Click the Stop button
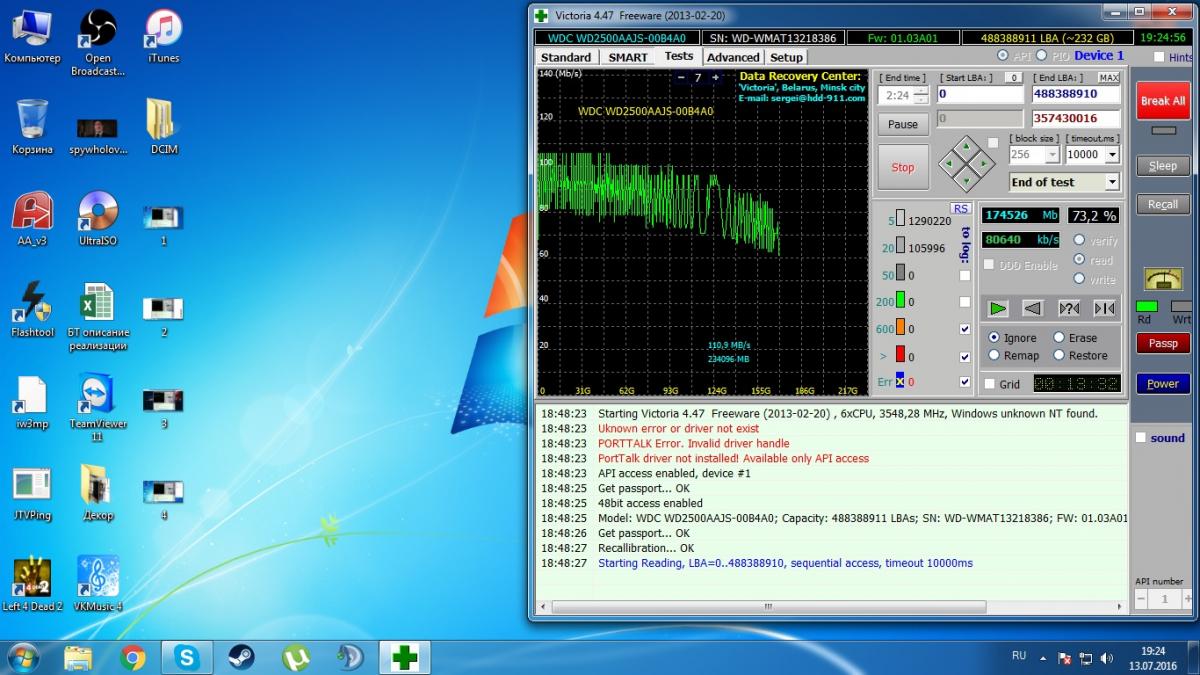This screenshot has width=1200, height=675. [903, 167]
